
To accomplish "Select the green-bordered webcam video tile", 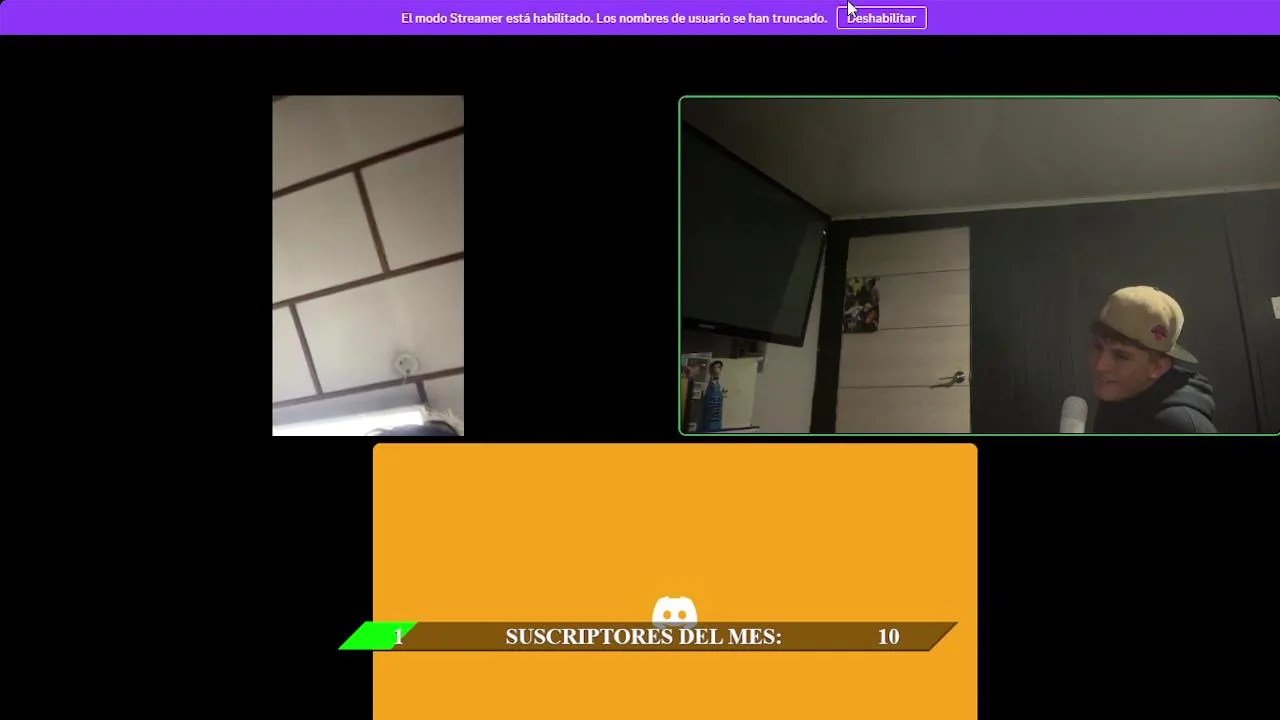I will pos(979,266).
